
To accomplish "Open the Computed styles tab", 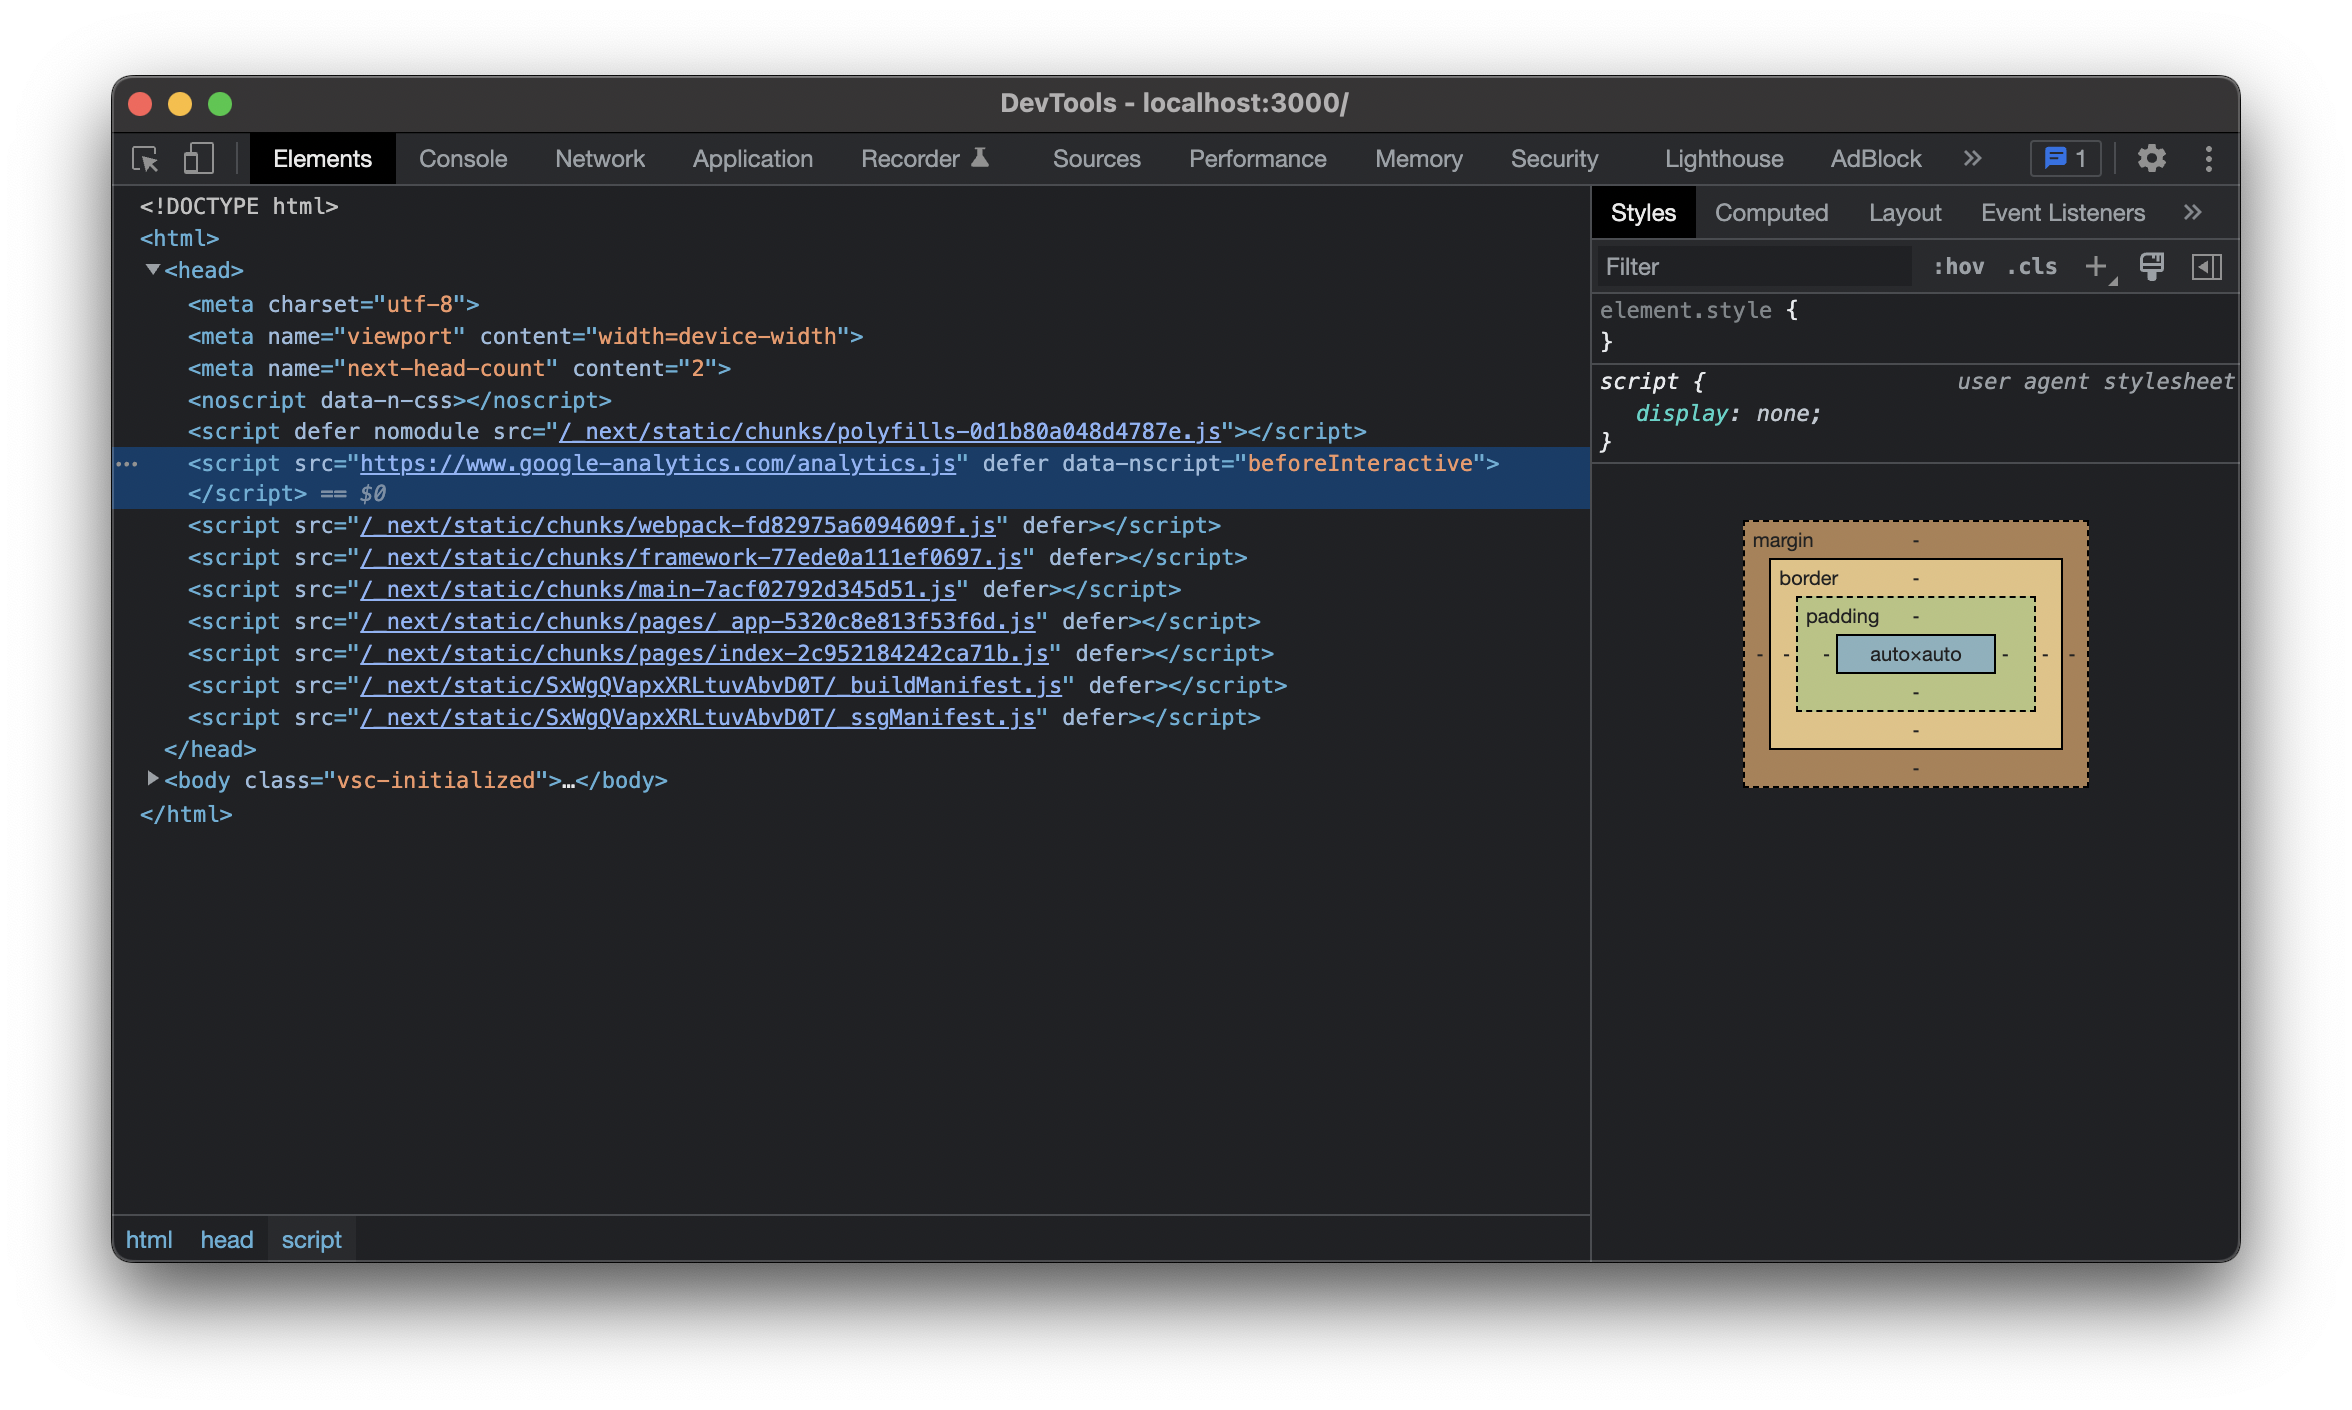I will (x=1771, y=213).
